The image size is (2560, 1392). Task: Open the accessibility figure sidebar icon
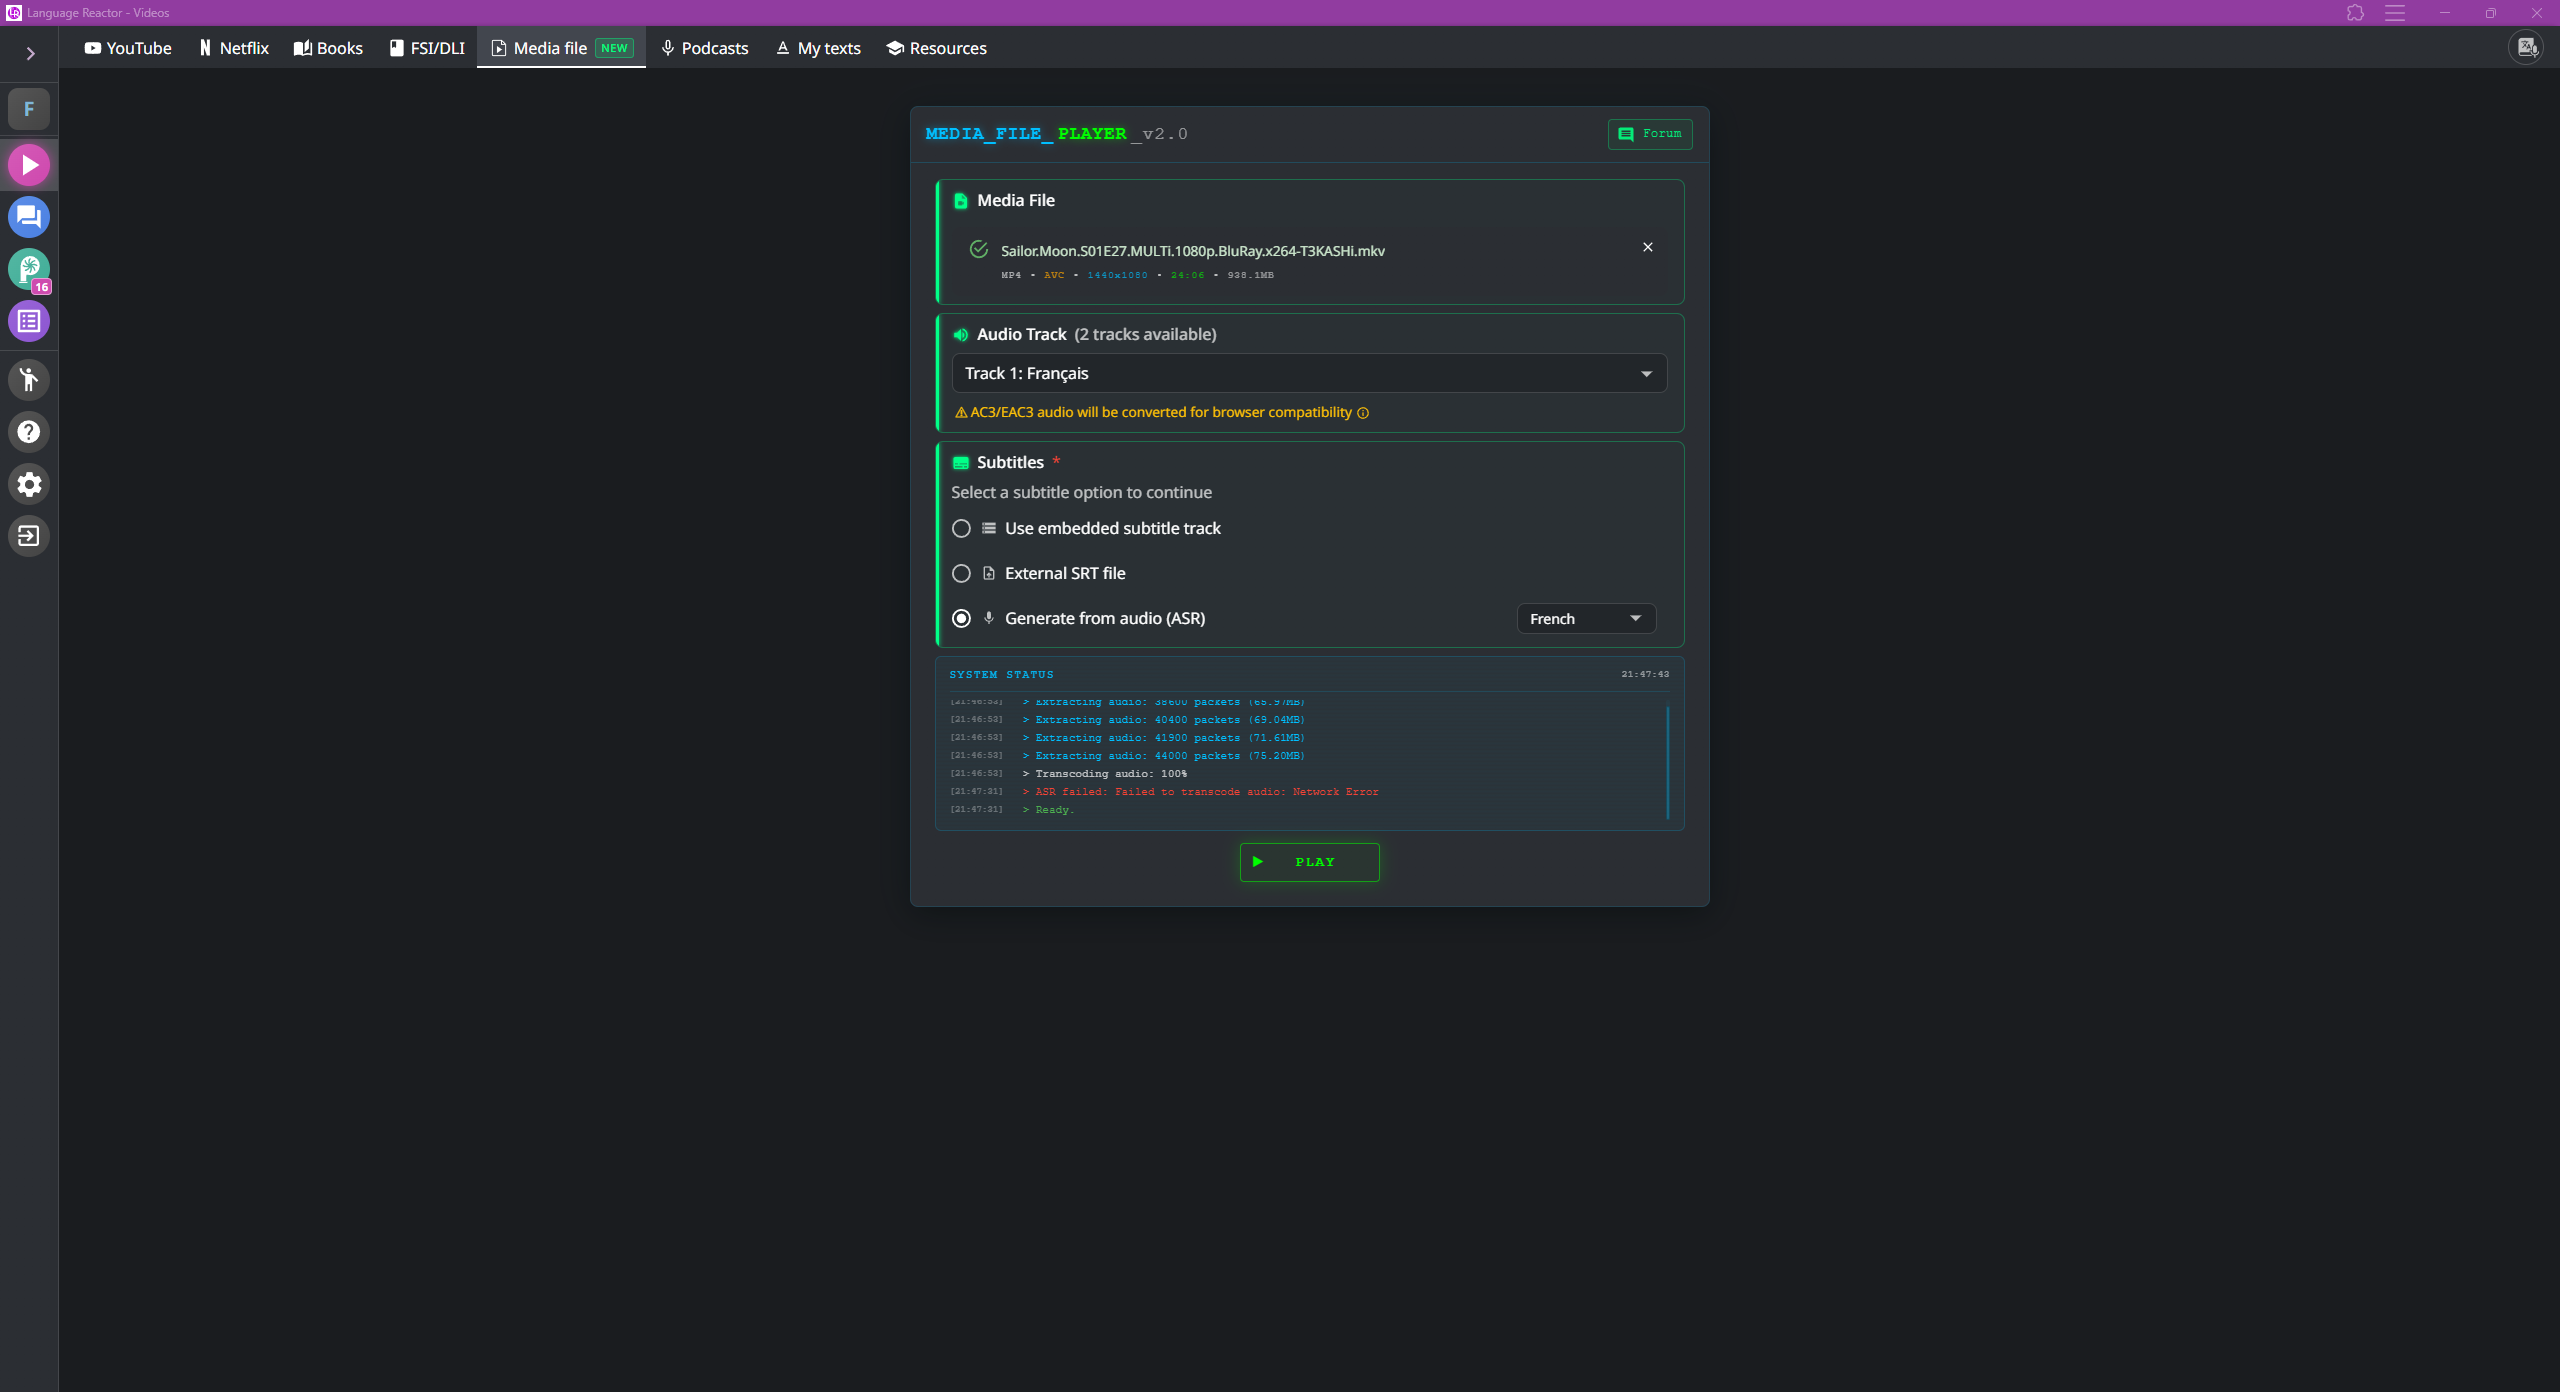[x=29, y=380]
